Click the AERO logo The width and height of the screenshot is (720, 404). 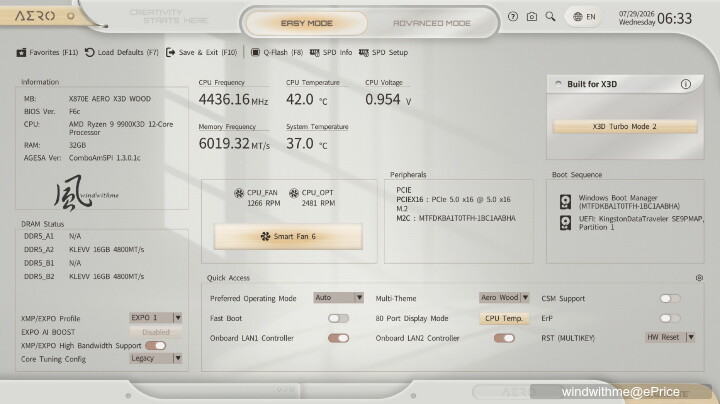pyautogui.click(x=35, y=16)
